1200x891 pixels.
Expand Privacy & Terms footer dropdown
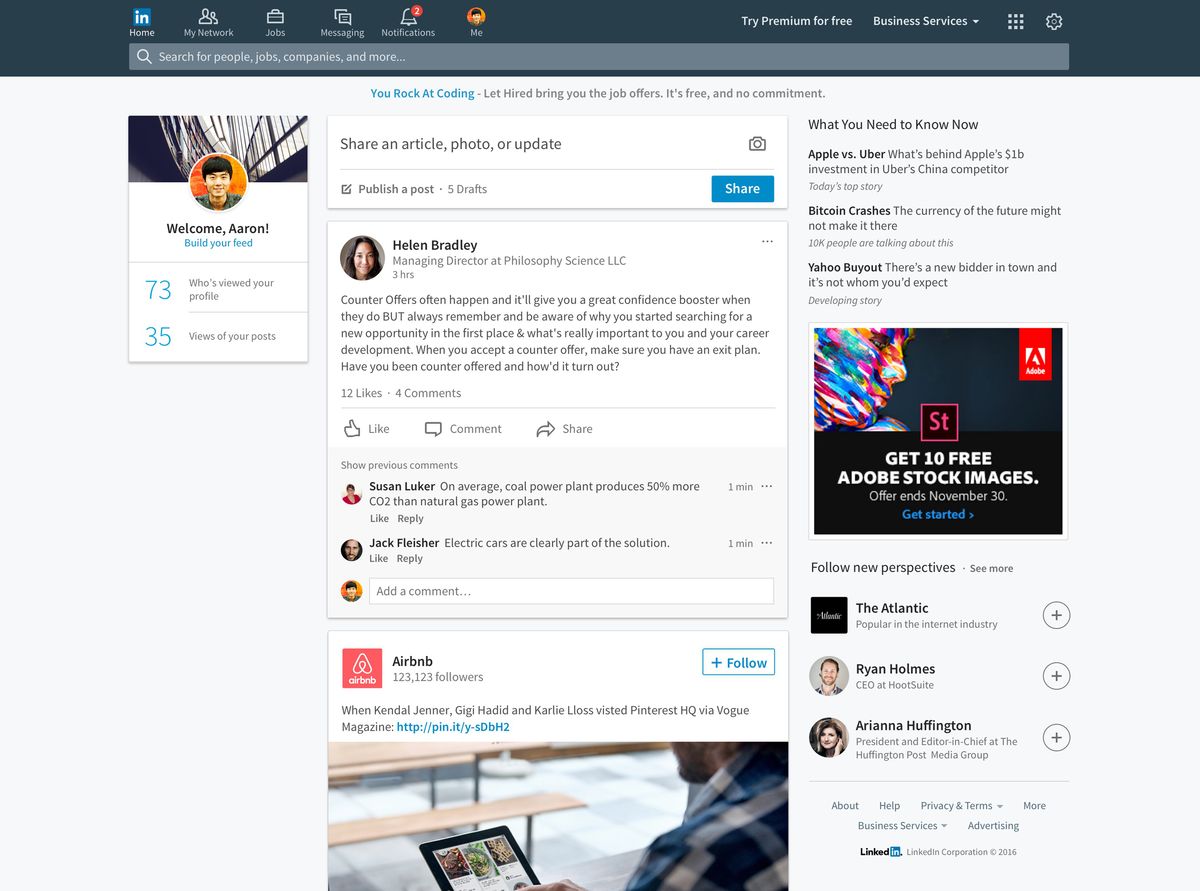pyautogui.click(x=962, y=806)
